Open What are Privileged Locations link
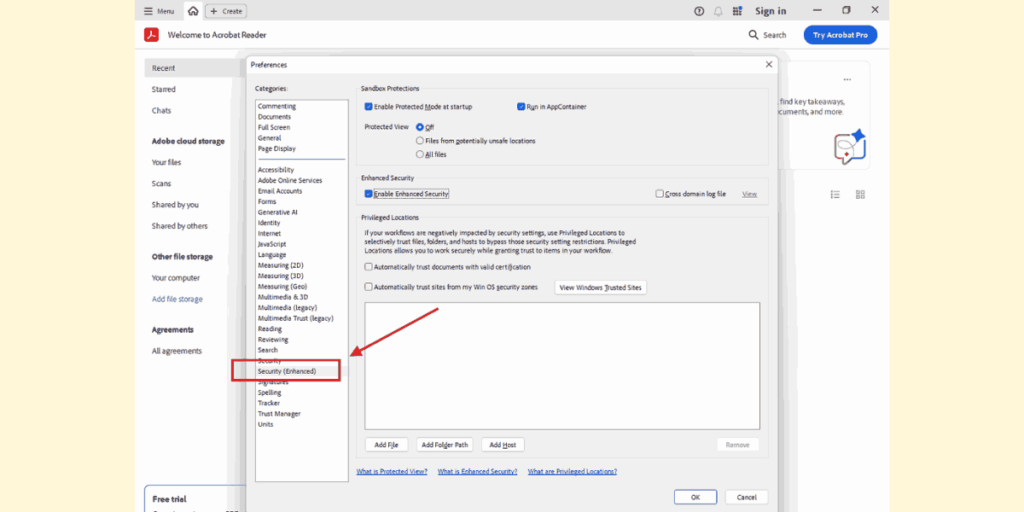The height and width of the screenshot is (512, 1024). [x=572, y=472]
